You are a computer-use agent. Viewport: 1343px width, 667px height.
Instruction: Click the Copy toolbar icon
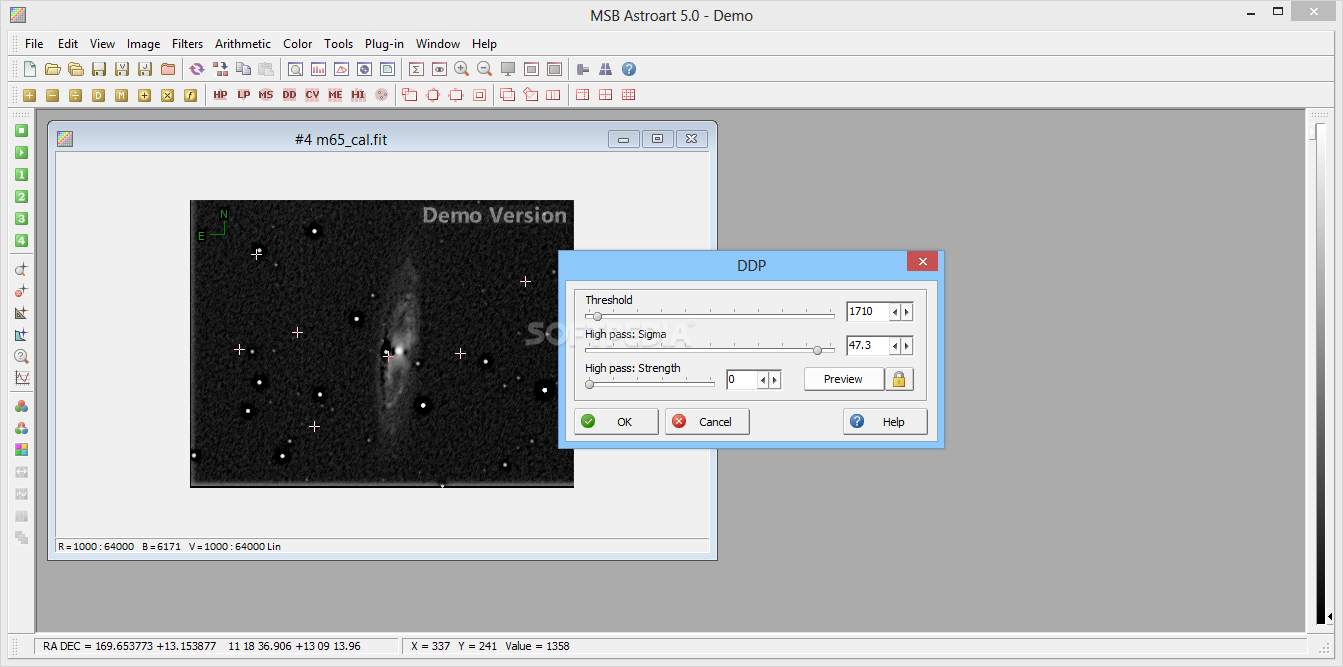tap(243, 69)
